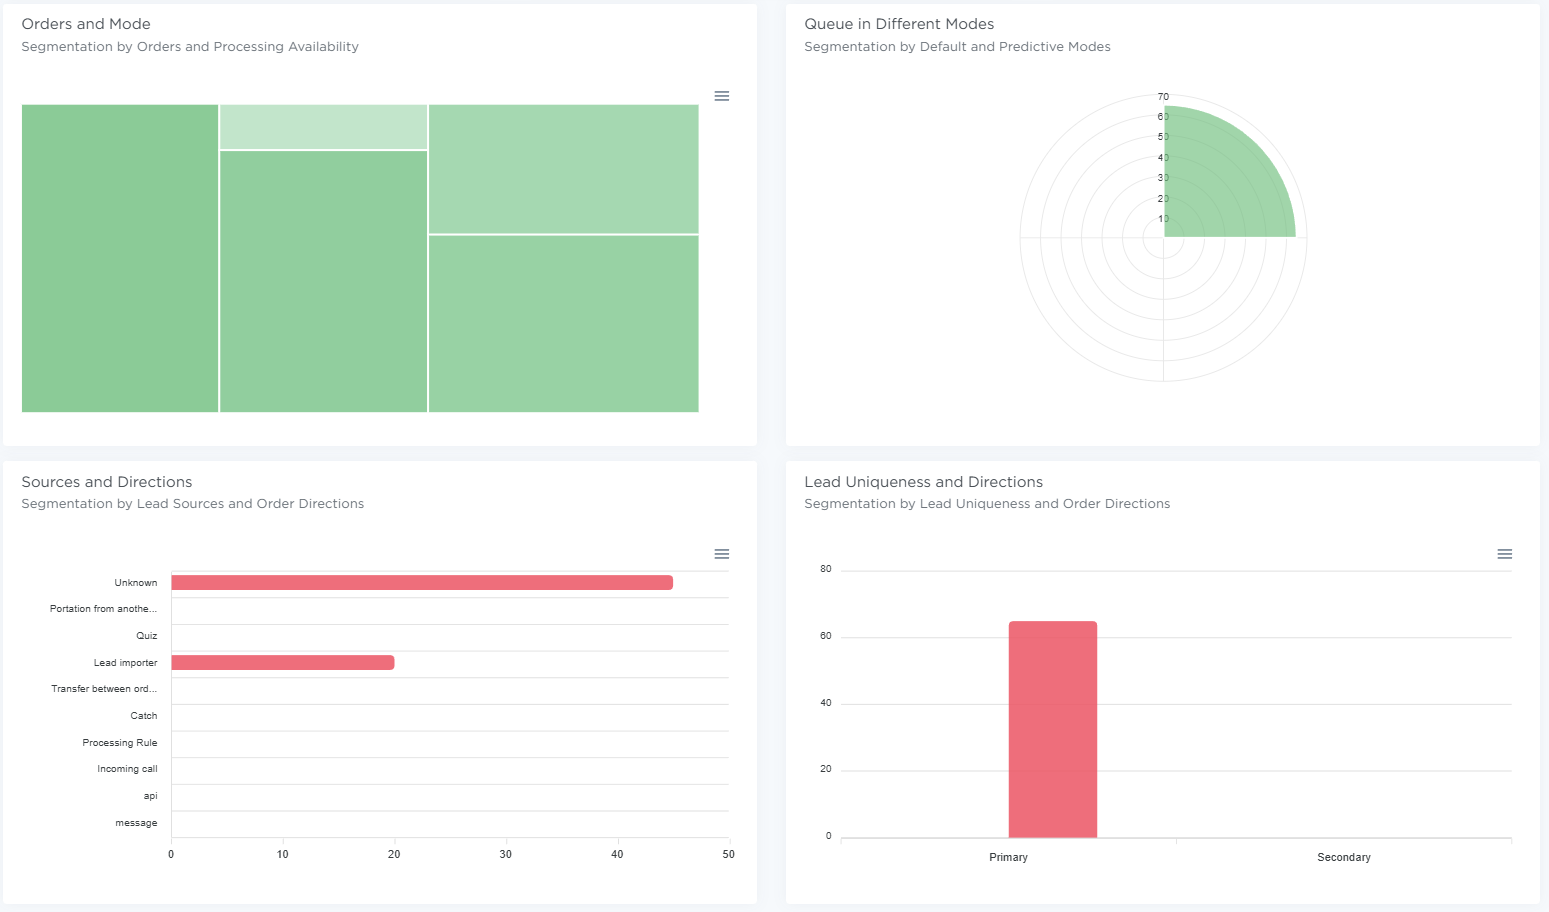This screenshot has height=912, width=1549.
Task: Click the Secondary axis label
Action: [1343, 858]
